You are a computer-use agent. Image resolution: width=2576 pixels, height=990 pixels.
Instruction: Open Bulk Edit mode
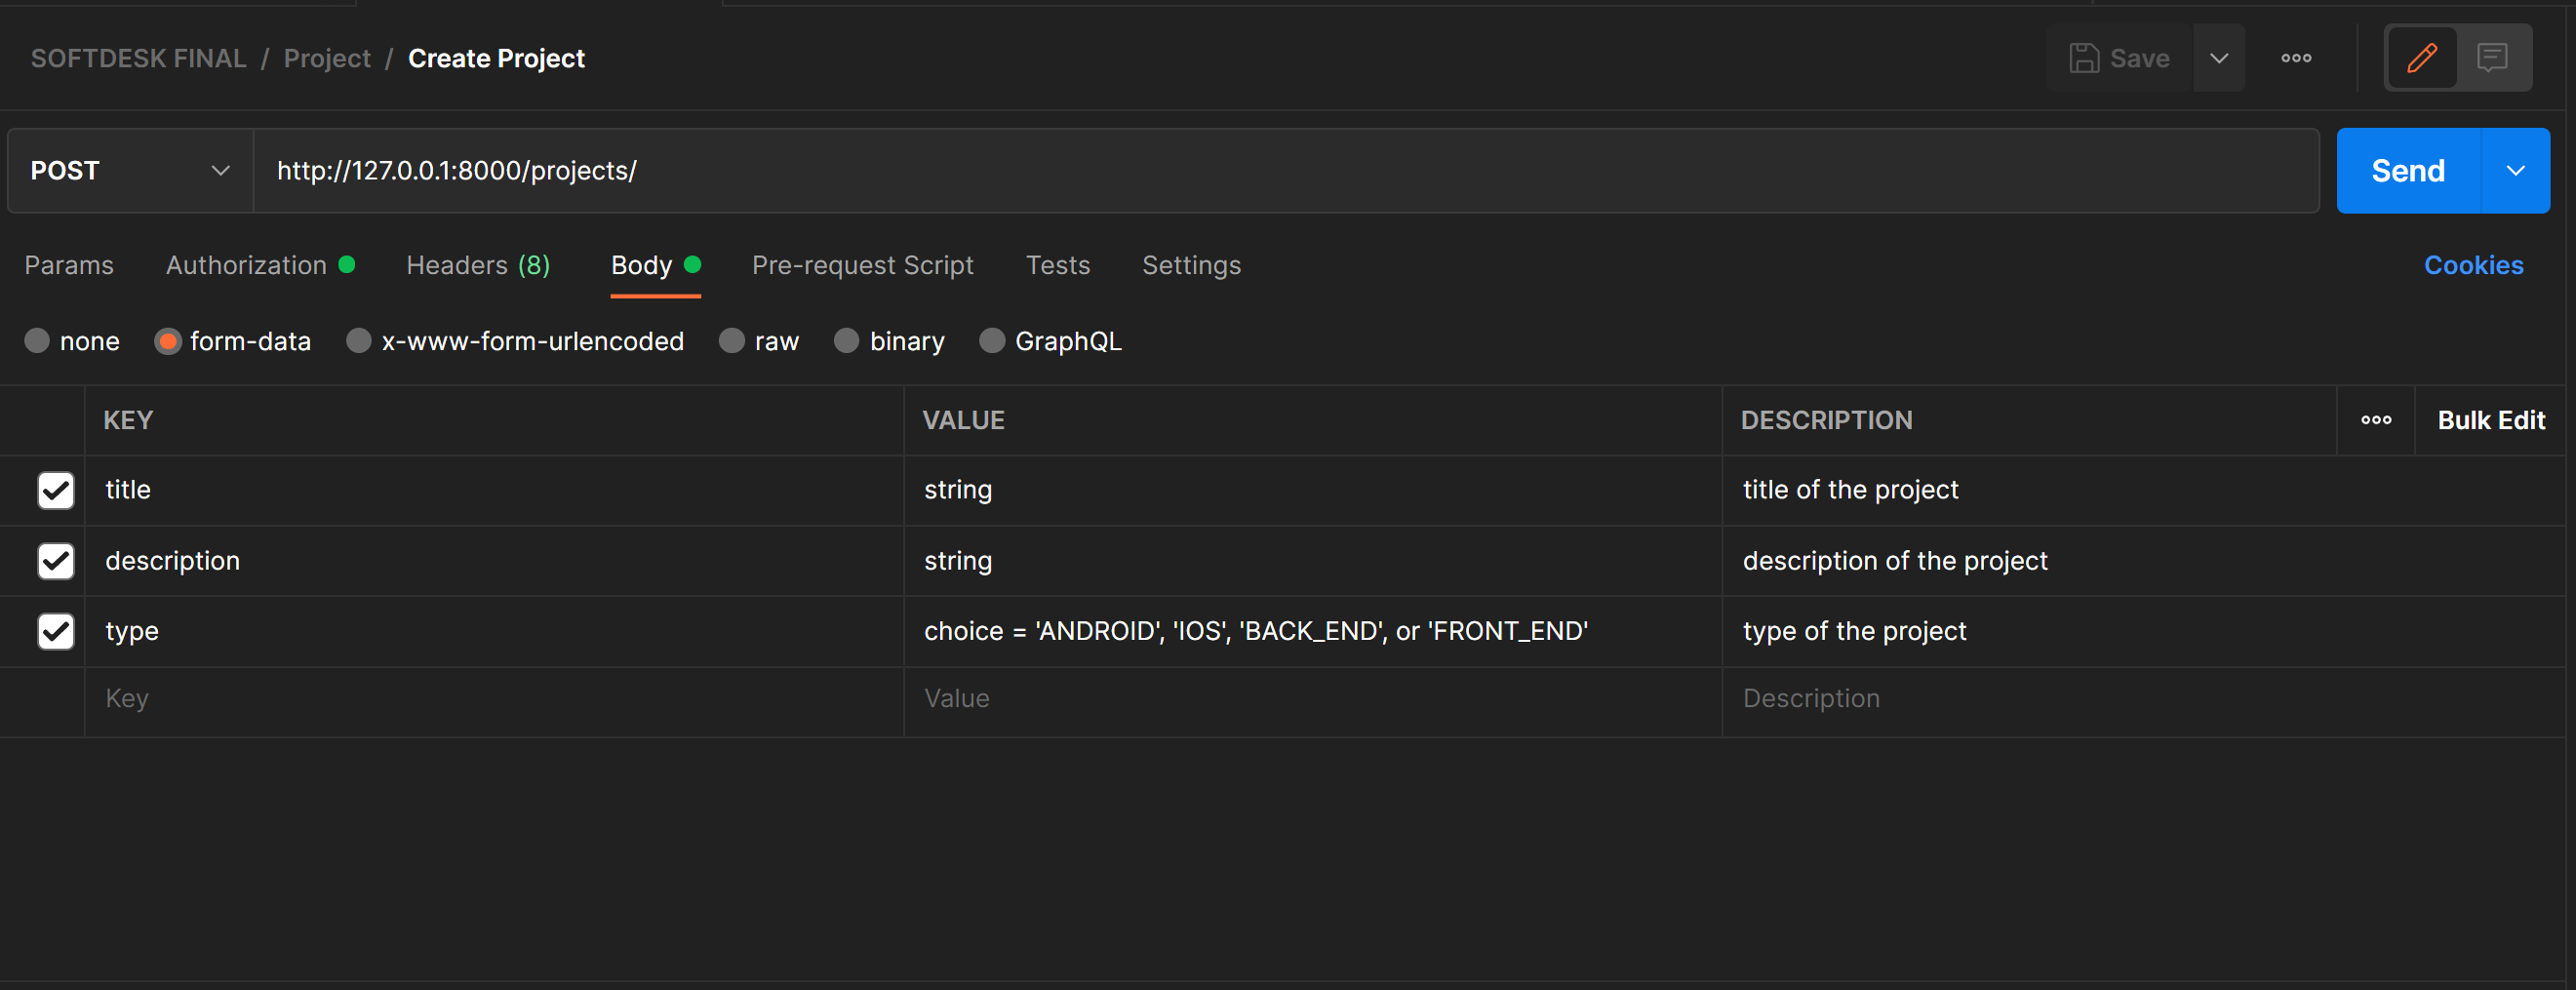[2492, 420]
